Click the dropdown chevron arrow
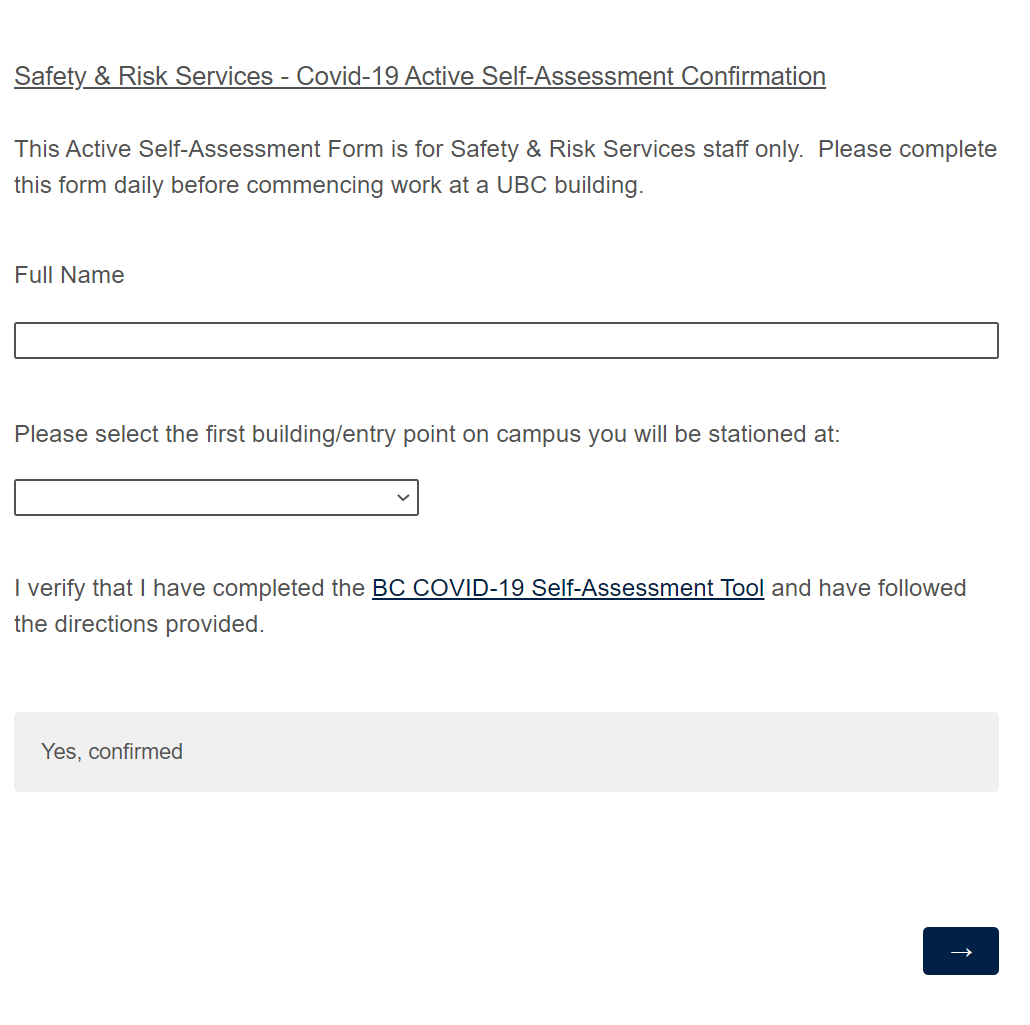Screen dimensions: 1030x1025 click(403, 498)
